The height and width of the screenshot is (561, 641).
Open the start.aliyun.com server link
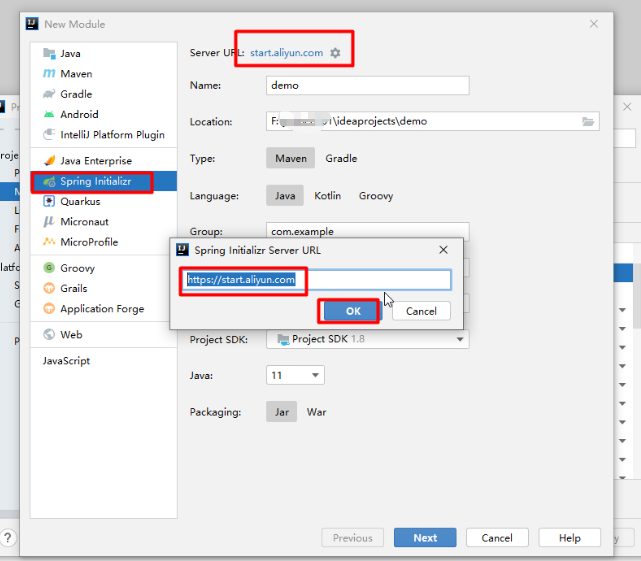click(x=287, y=53)
